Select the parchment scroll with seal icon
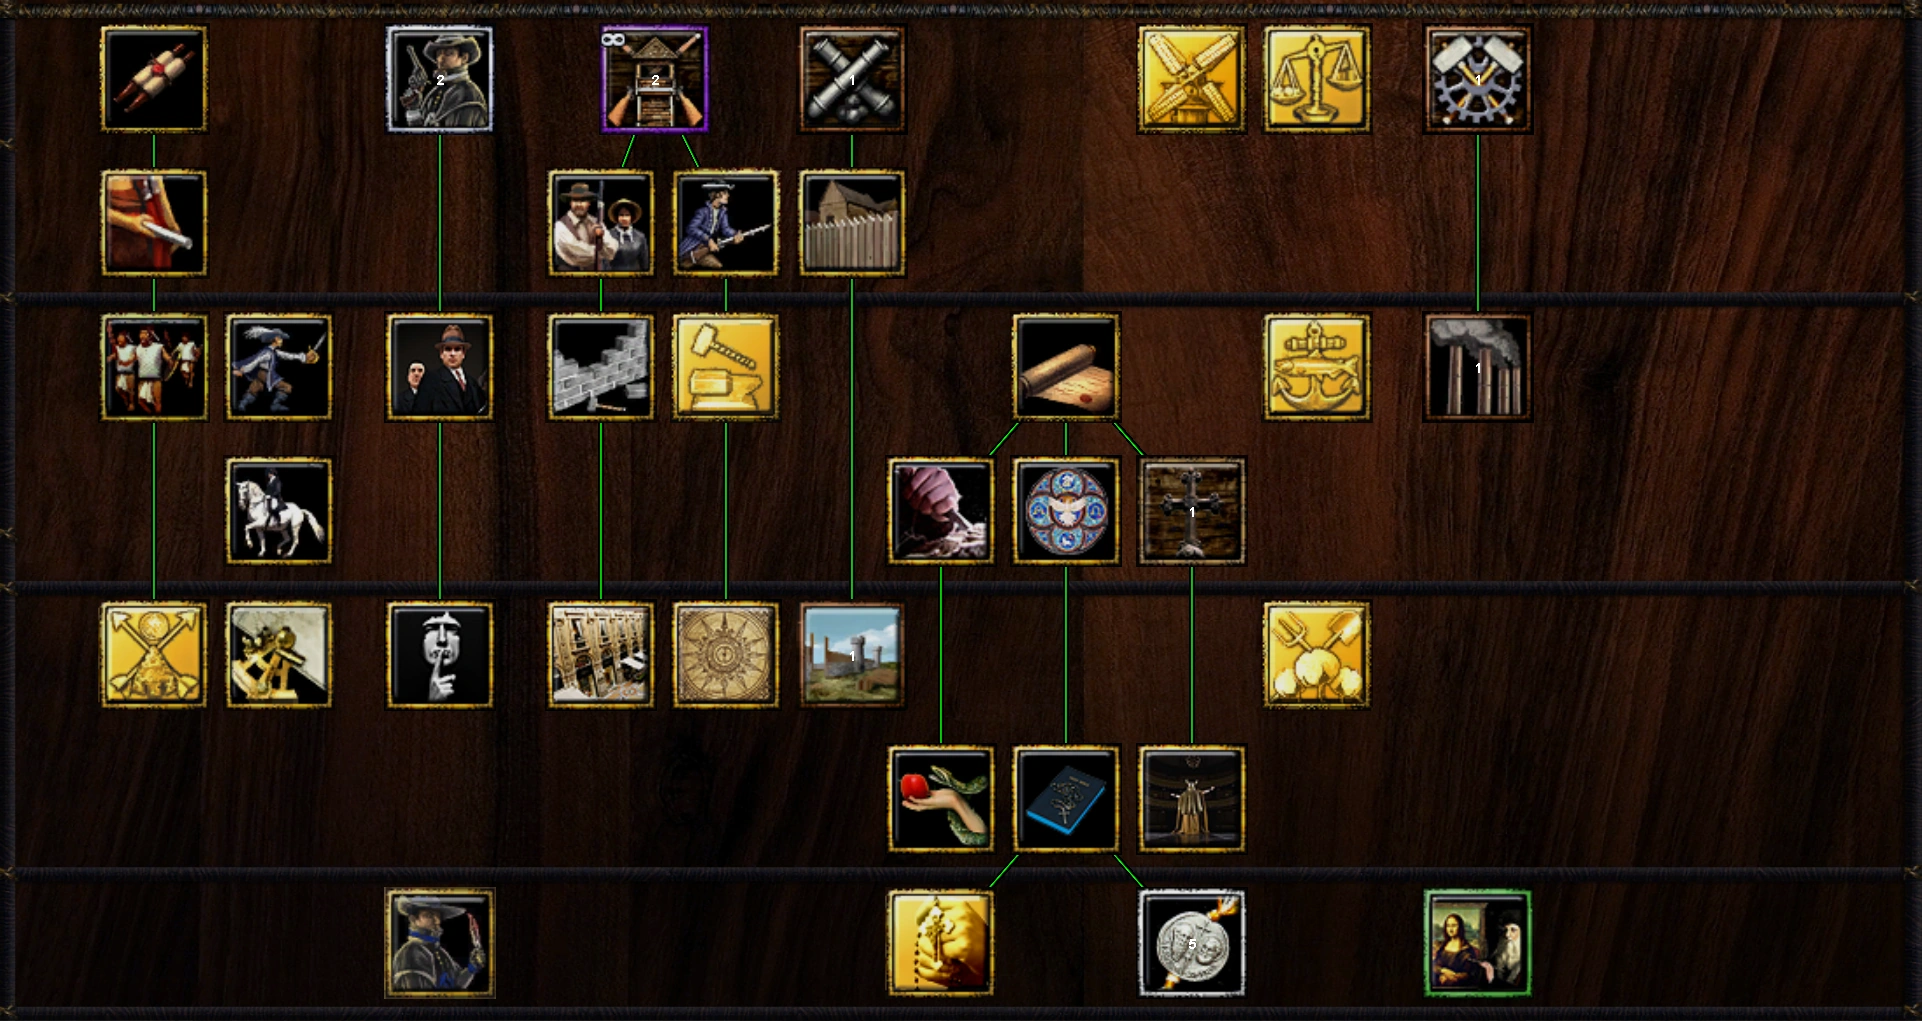1922x1021 pixels. coord(1066,367)
